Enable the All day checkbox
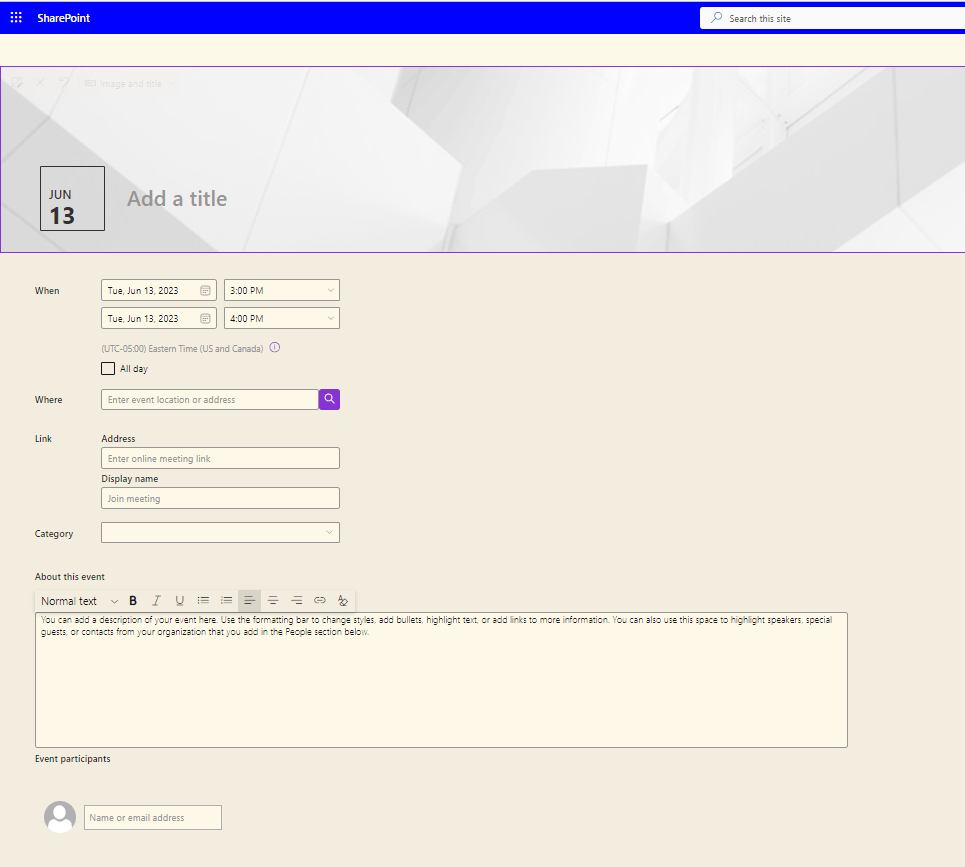This screenshot has height=867, width=965. click(x=108, y=369)
